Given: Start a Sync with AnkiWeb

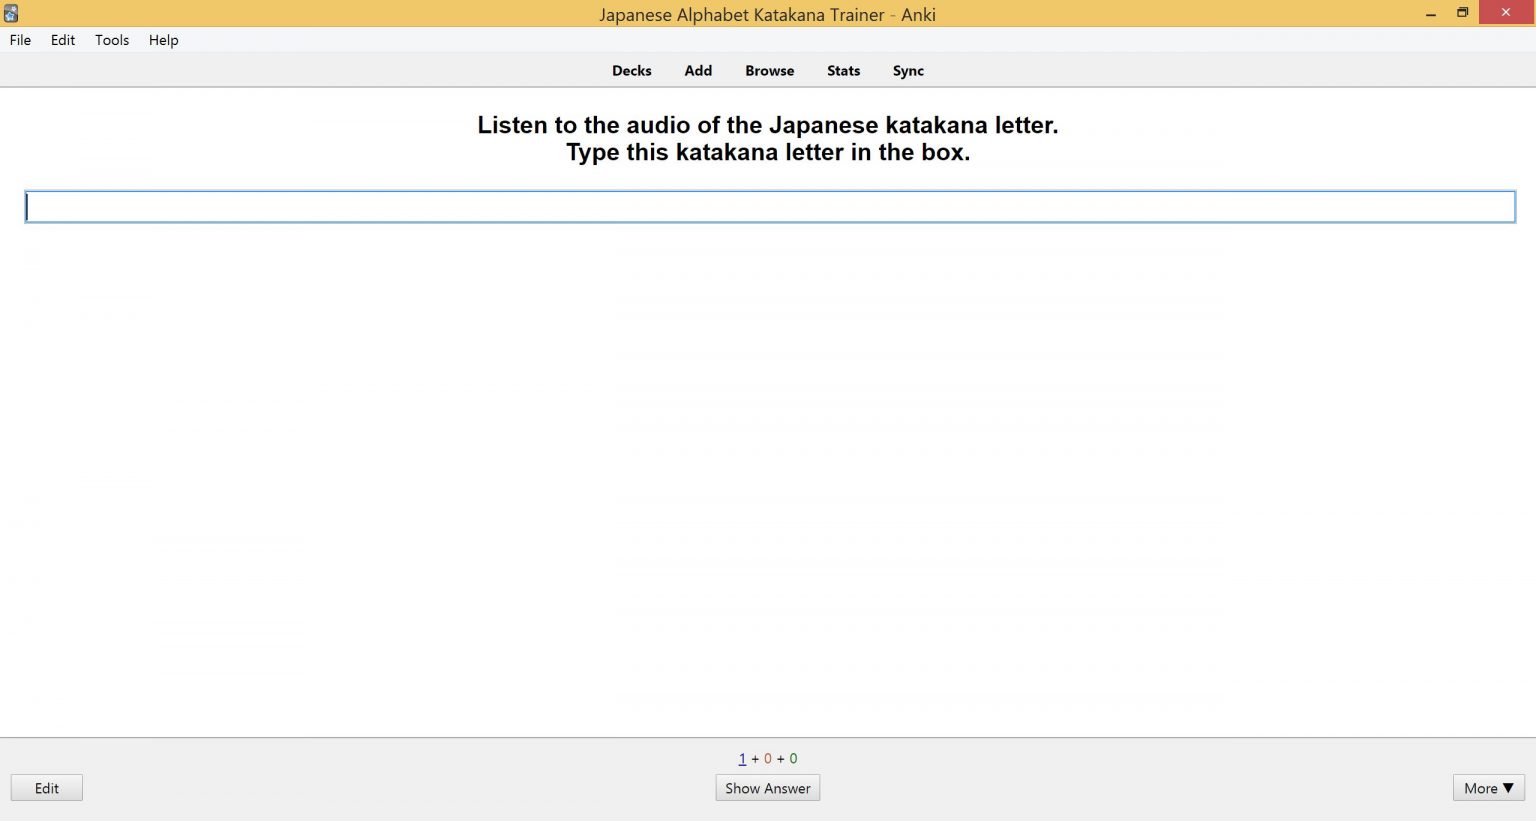Looking at the screenshot, I should [x=907, y=70].
